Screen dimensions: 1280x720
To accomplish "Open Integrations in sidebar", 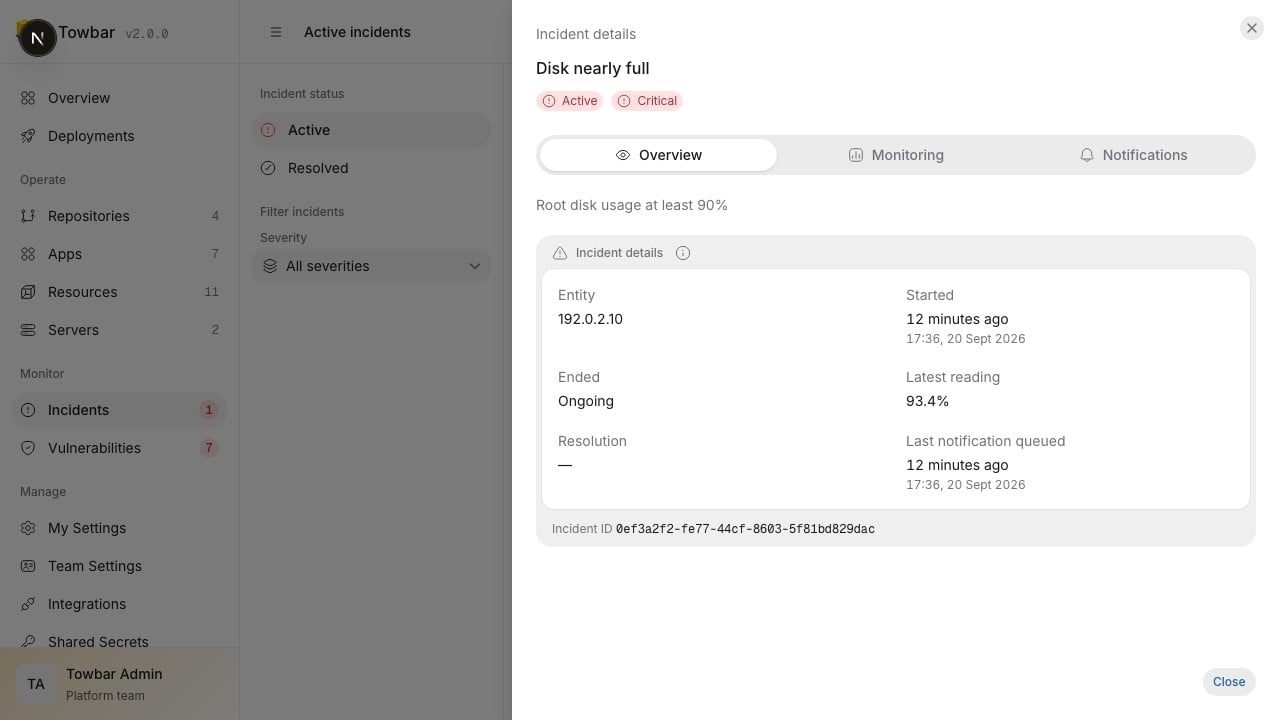I will click(x=120, y=604).
